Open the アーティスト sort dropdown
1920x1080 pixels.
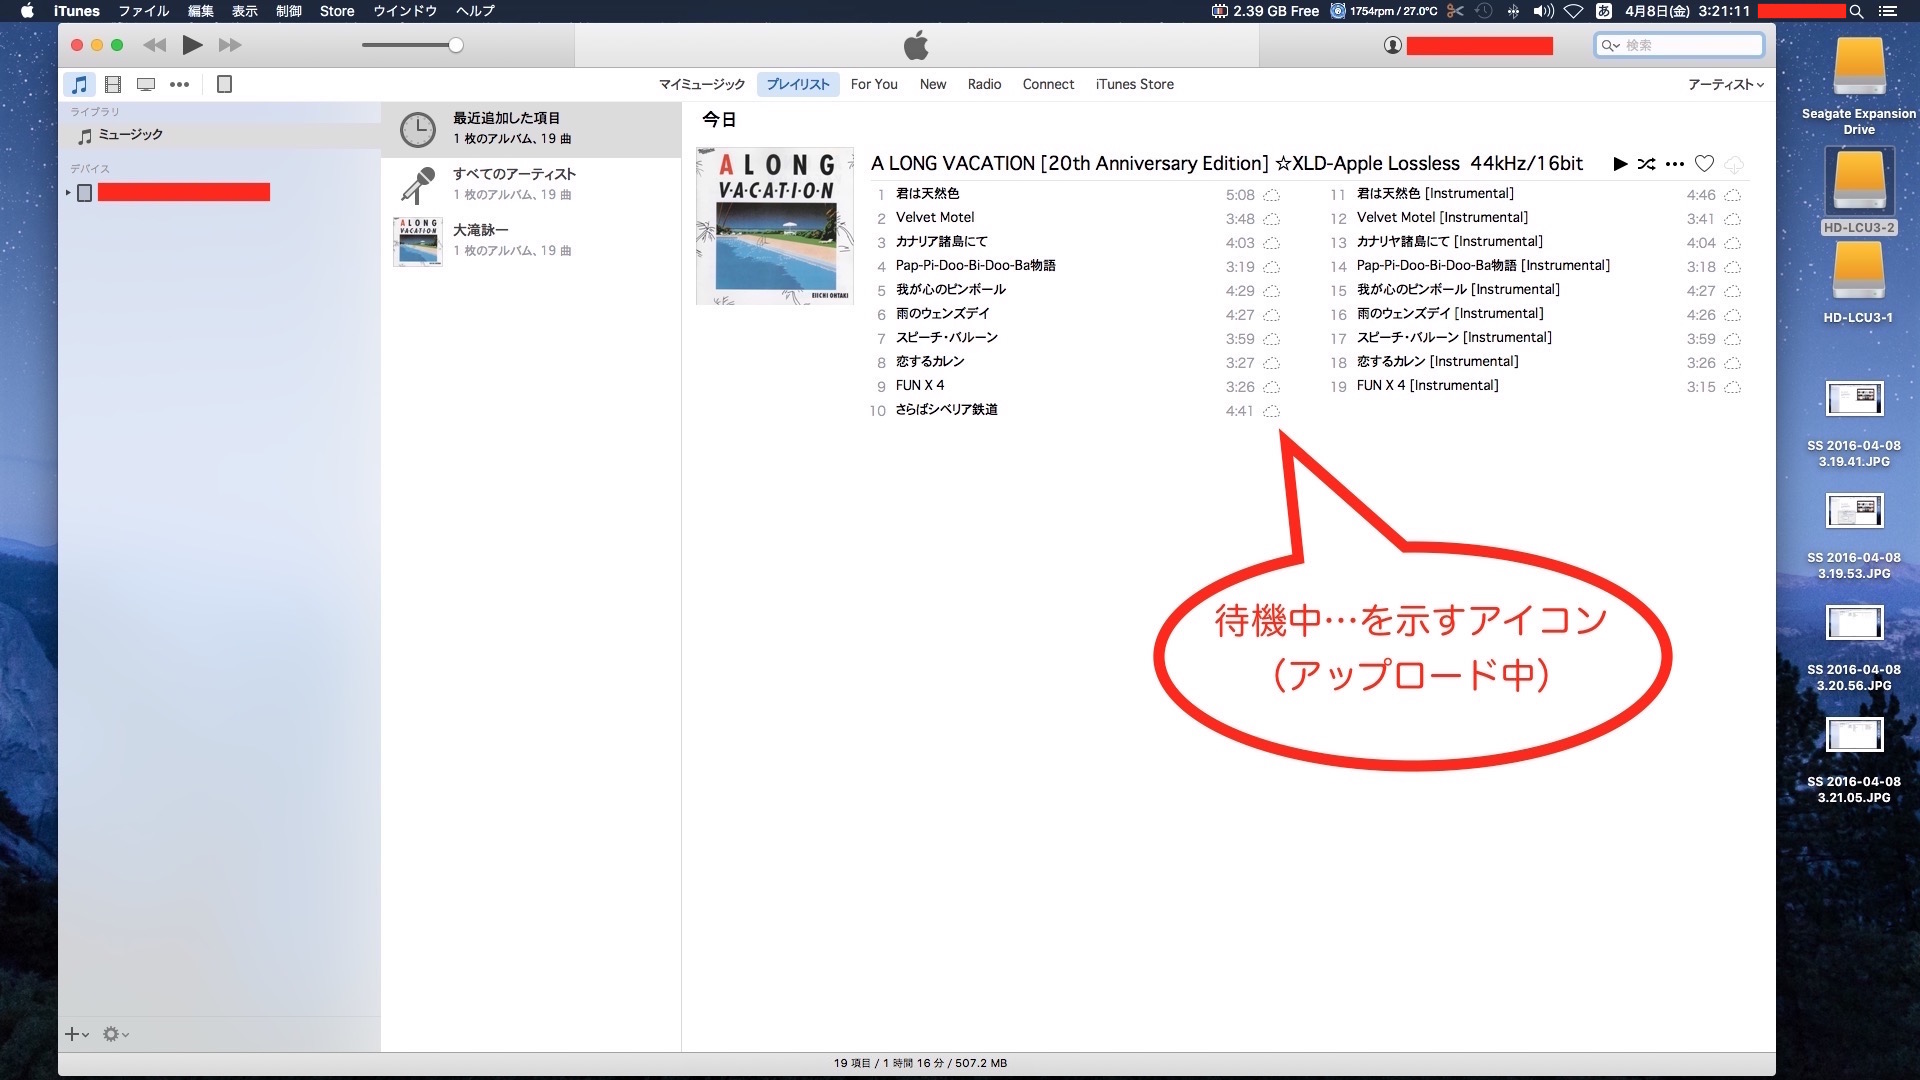(x=1725, y=85)
